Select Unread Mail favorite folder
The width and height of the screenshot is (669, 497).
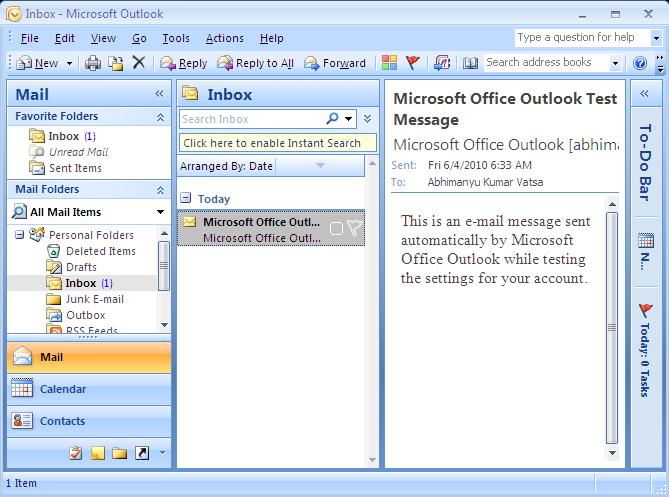[x=69, y=152]
